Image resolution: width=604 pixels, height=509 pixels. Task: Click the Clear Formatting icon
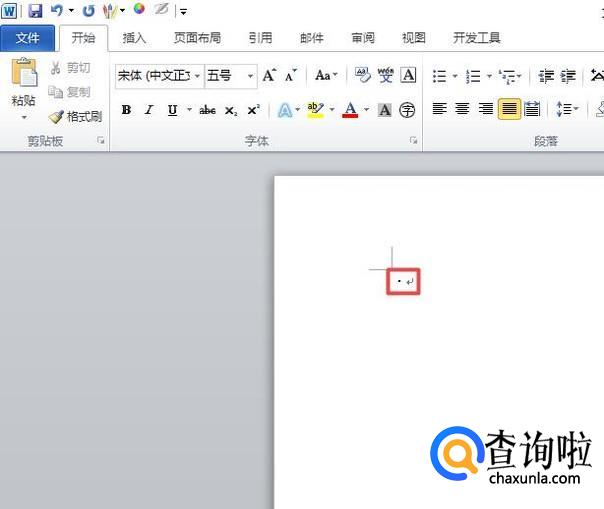pyautogui.click(x=362, y=75)
